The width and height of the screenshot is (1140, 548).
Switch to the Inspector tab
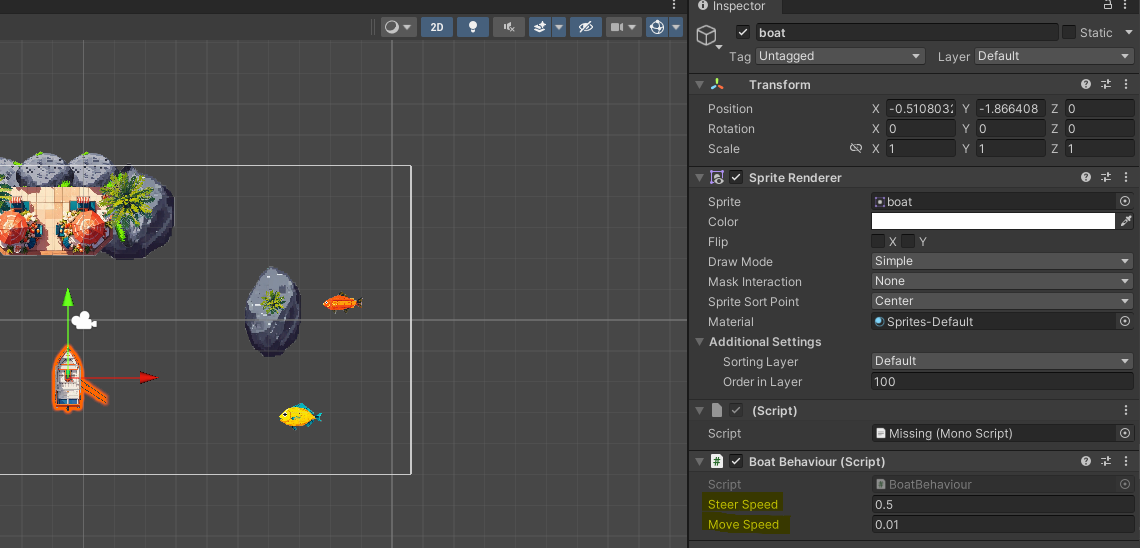coord(731,6)
